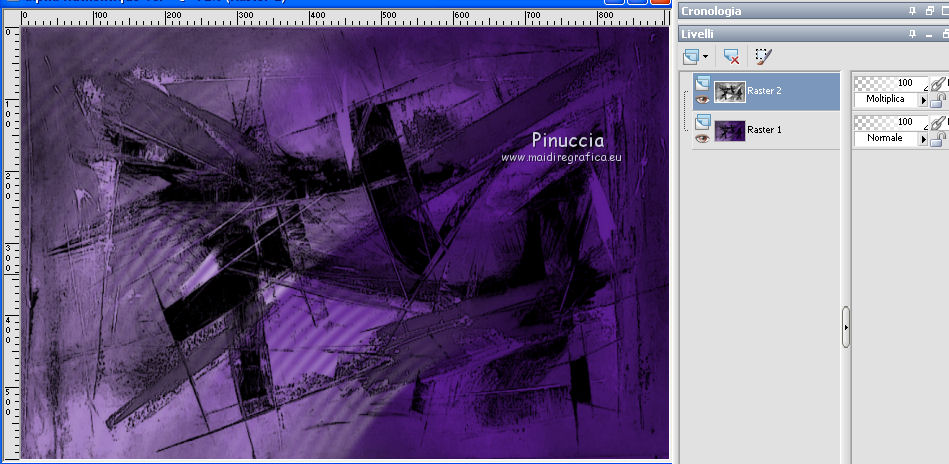Click the Cronologia panel title

tap(711, 11)
